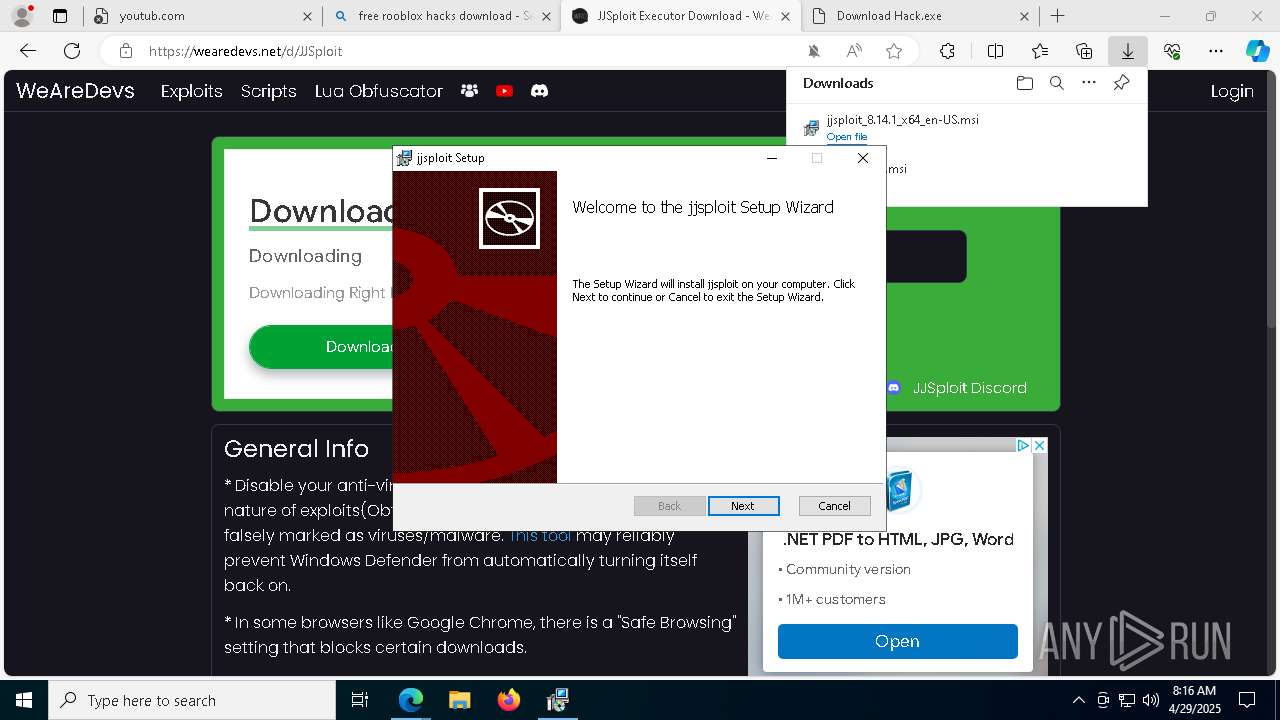Open Read aloud icon in address bar
Screen dimensions: 1280x720
(x=854, y=51)
